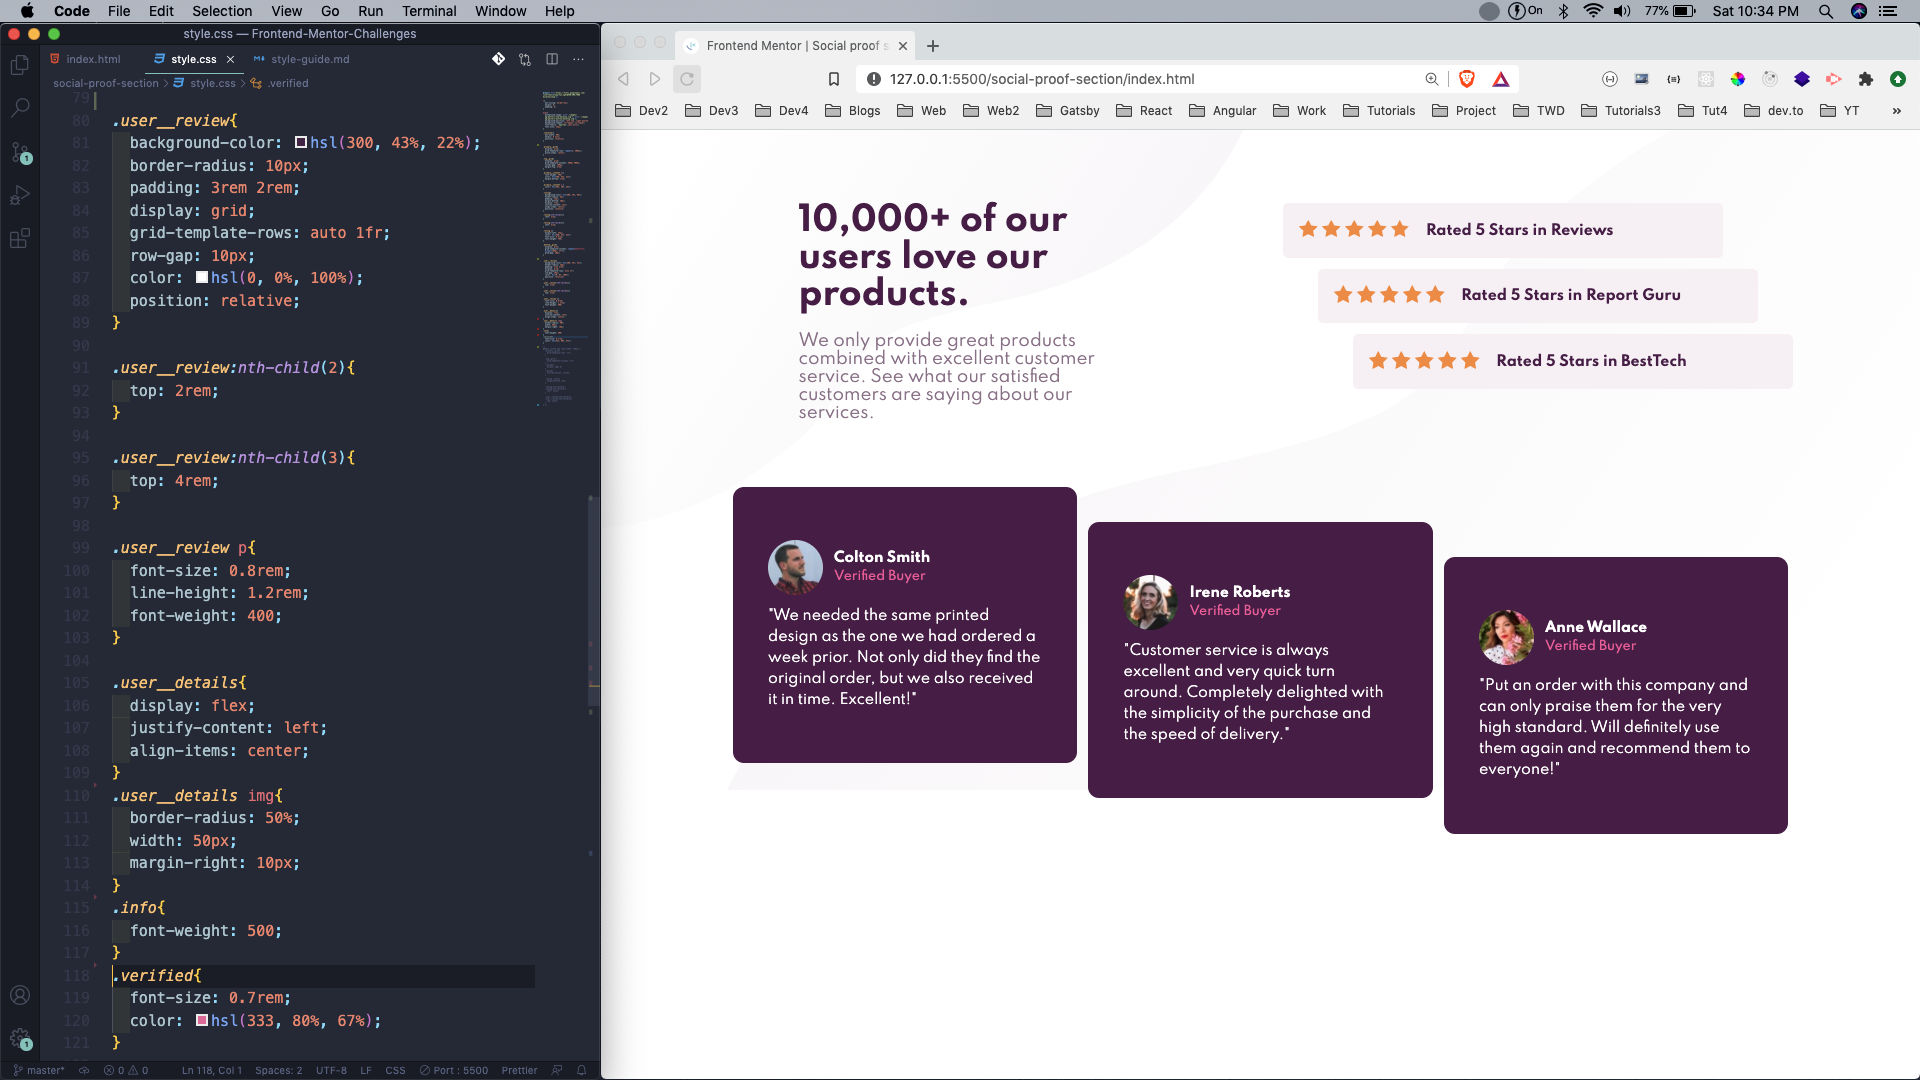Open Source Control view with pending change badge
This screenshot has width=1920, height=1080.
(19, 153)
